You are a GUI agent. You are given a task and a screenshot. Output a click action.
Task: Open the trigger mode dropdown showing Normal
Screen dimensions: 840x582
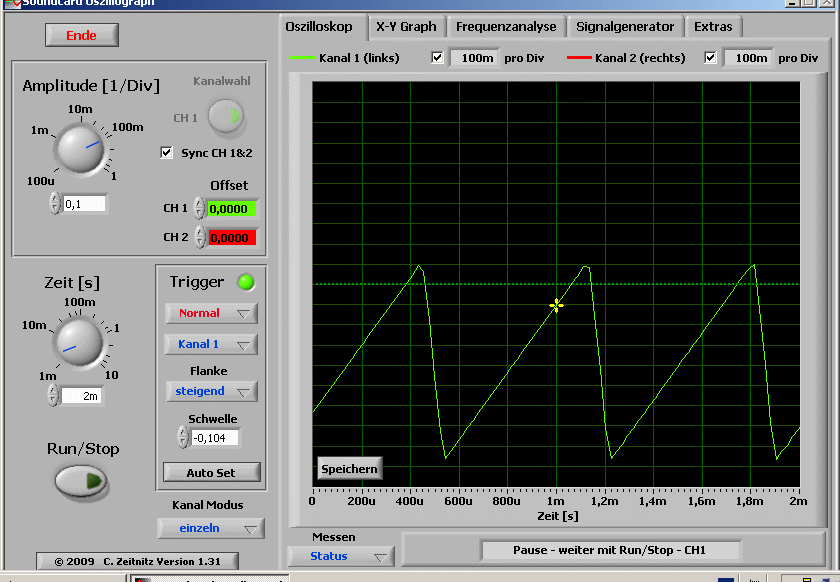tap(211, 314)
